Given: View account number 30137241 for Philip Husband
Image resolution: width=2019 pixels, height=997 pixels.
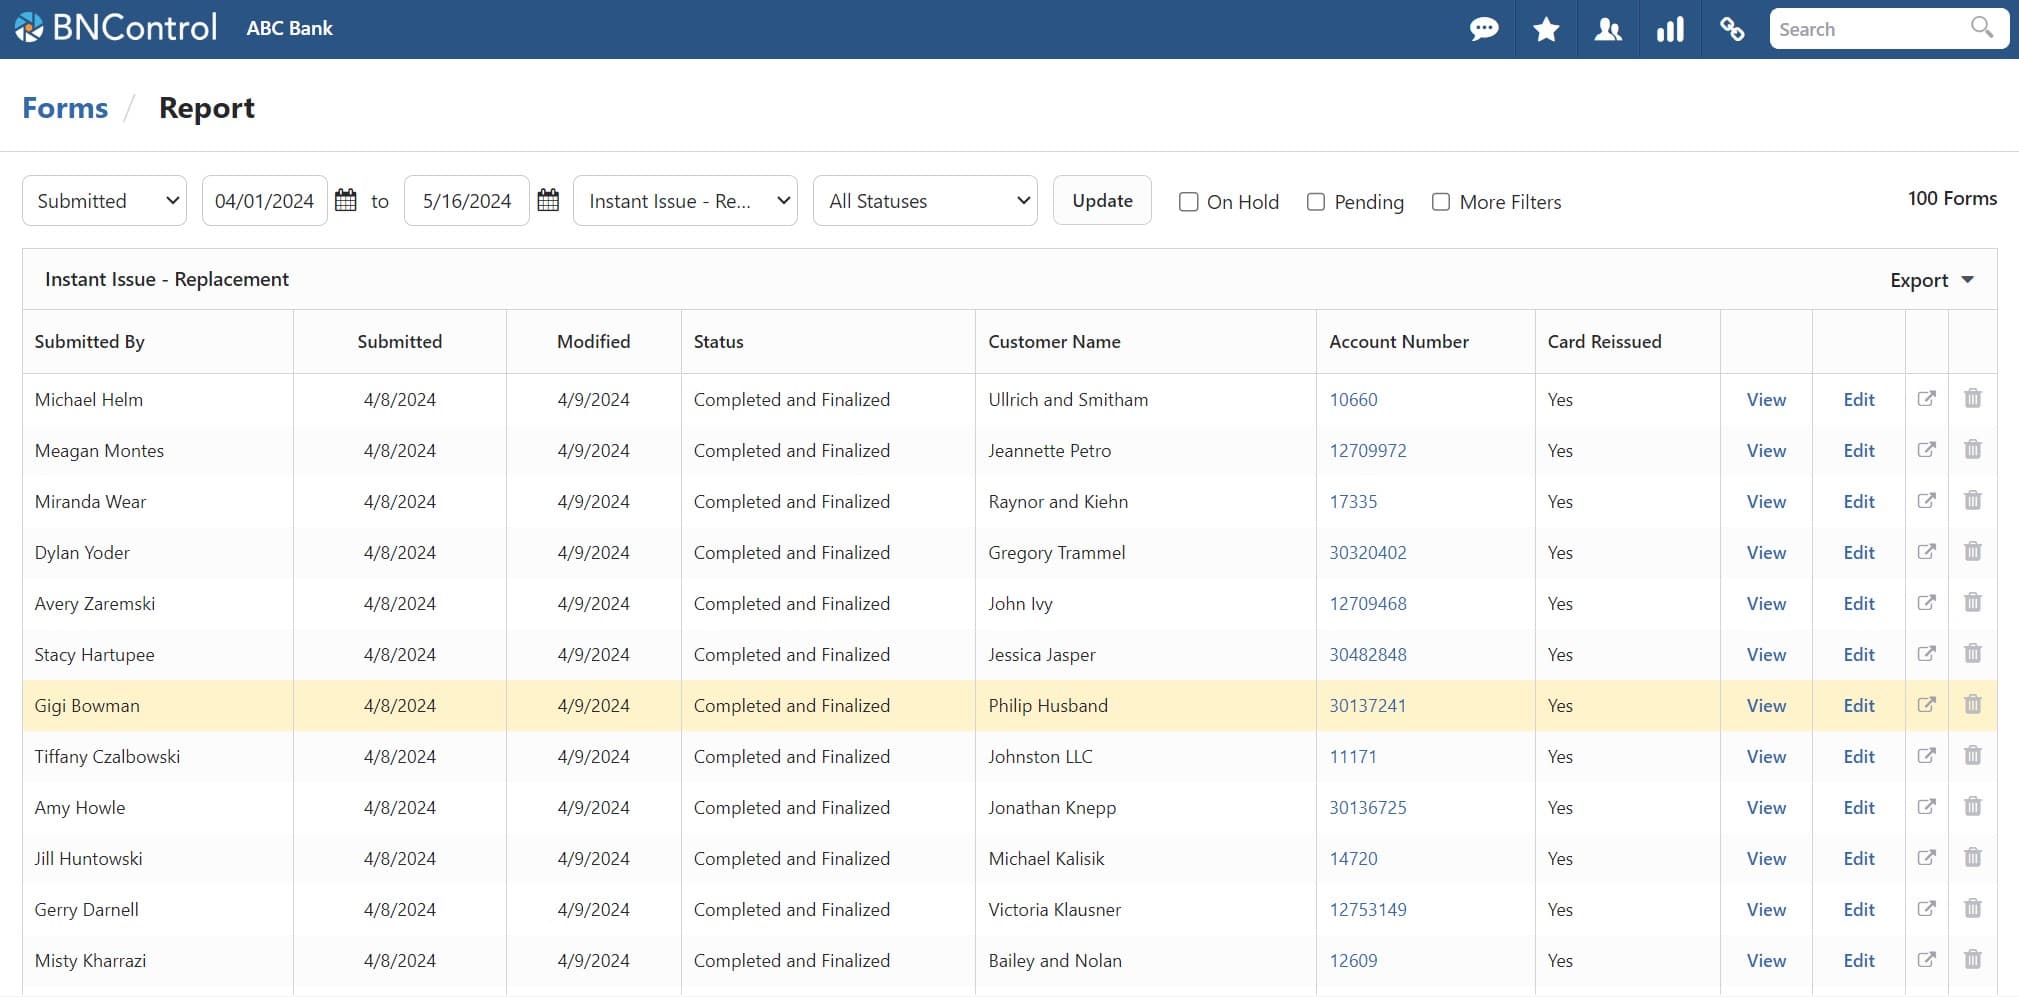Looking at the screenshot, I should click(1367, 705).
